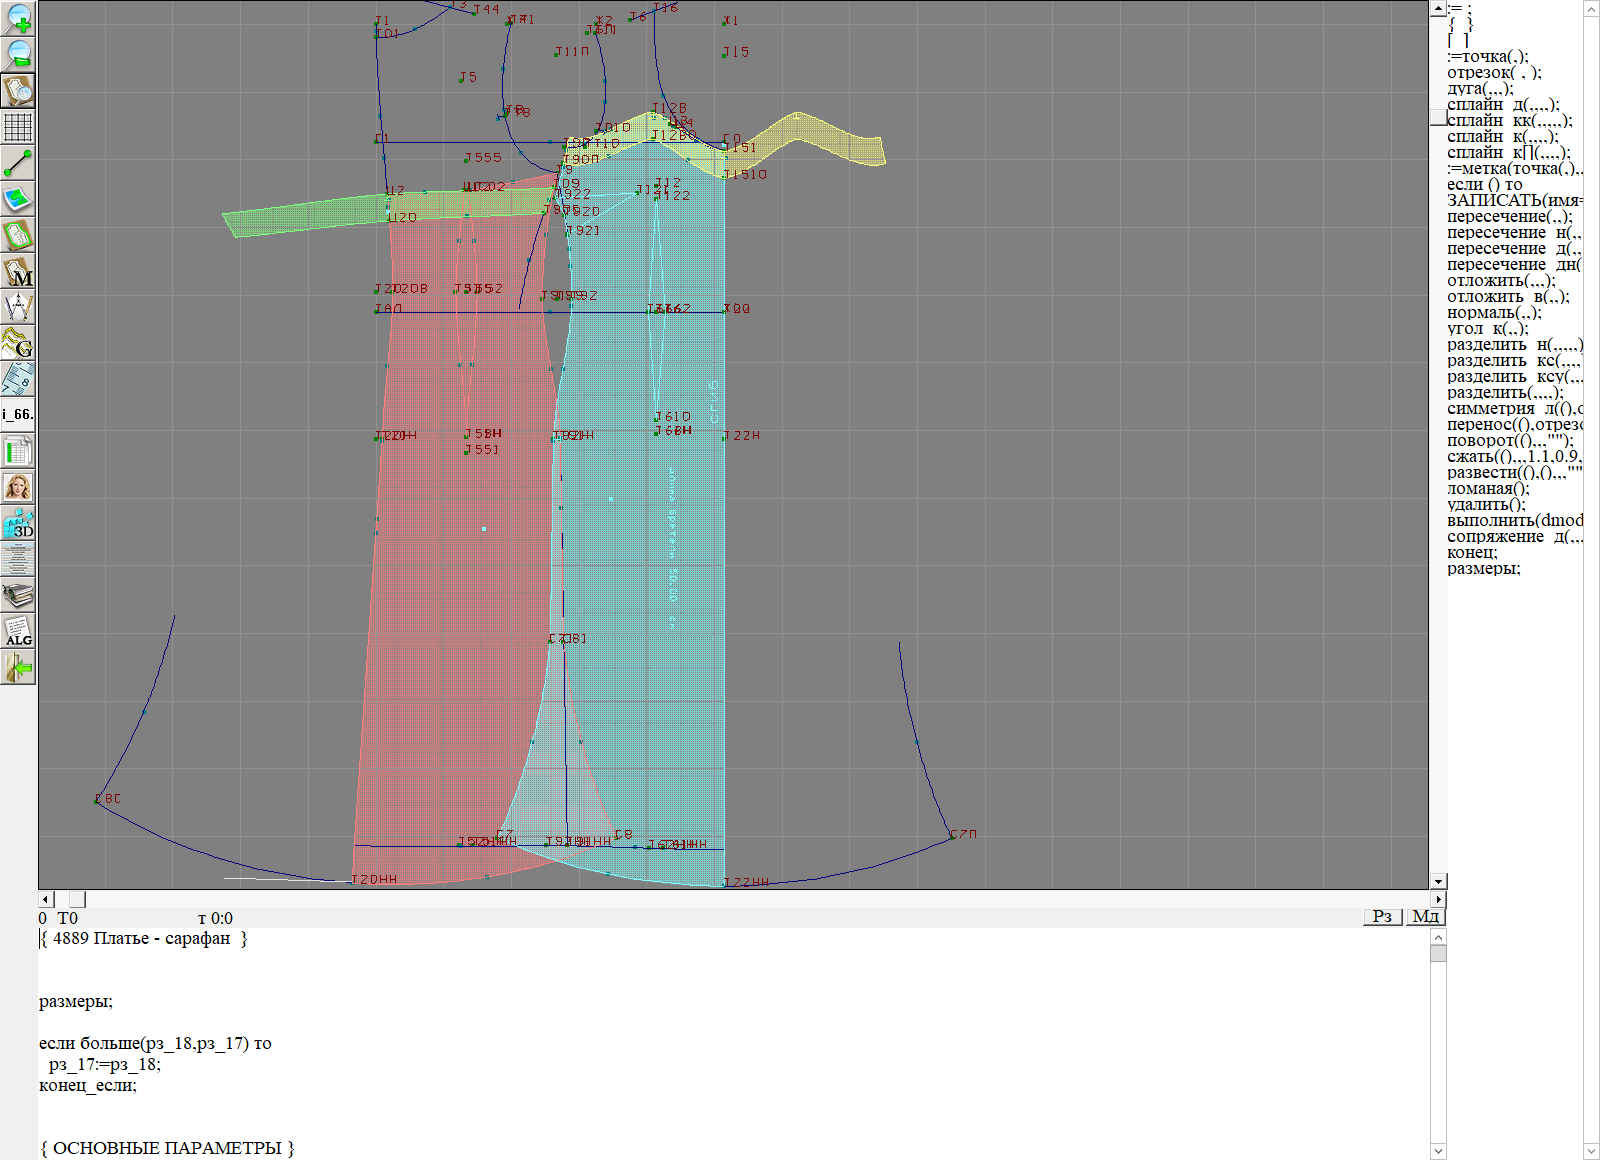
Task: Toggle the grid display icon
Action: [x=18, y=127]
